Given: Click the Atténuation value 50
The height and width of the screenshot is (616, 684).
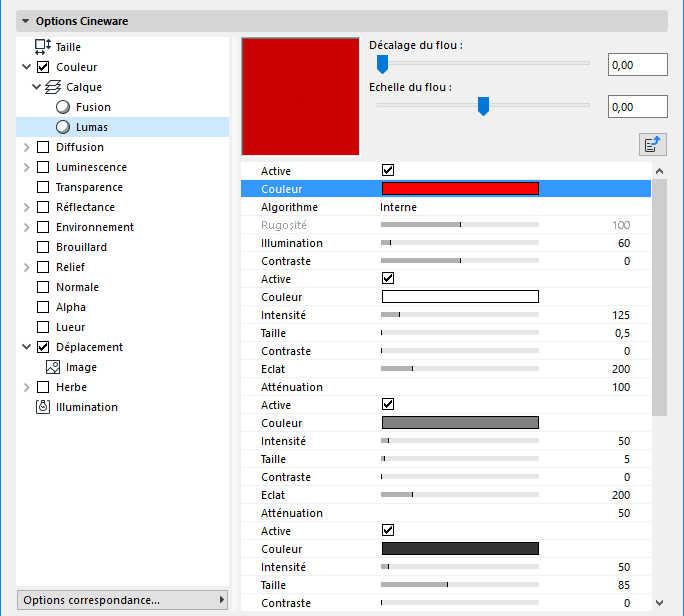Looking at the screenshot, I should pyautogui.click(x=624, y=513).
